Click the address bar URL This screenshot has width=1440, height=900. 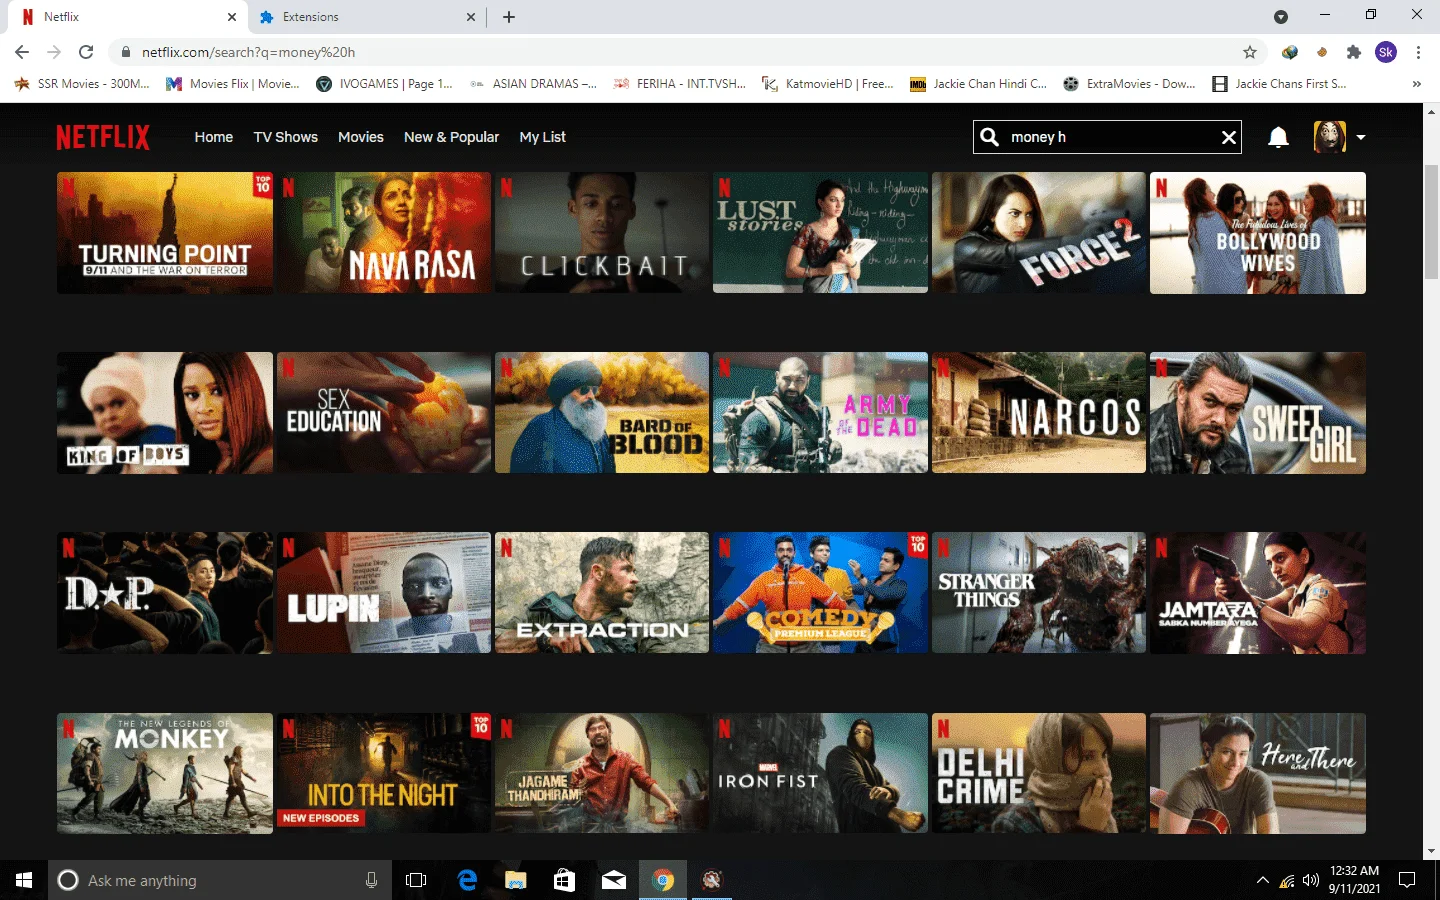pyautogui.click(x=248, y=52)
